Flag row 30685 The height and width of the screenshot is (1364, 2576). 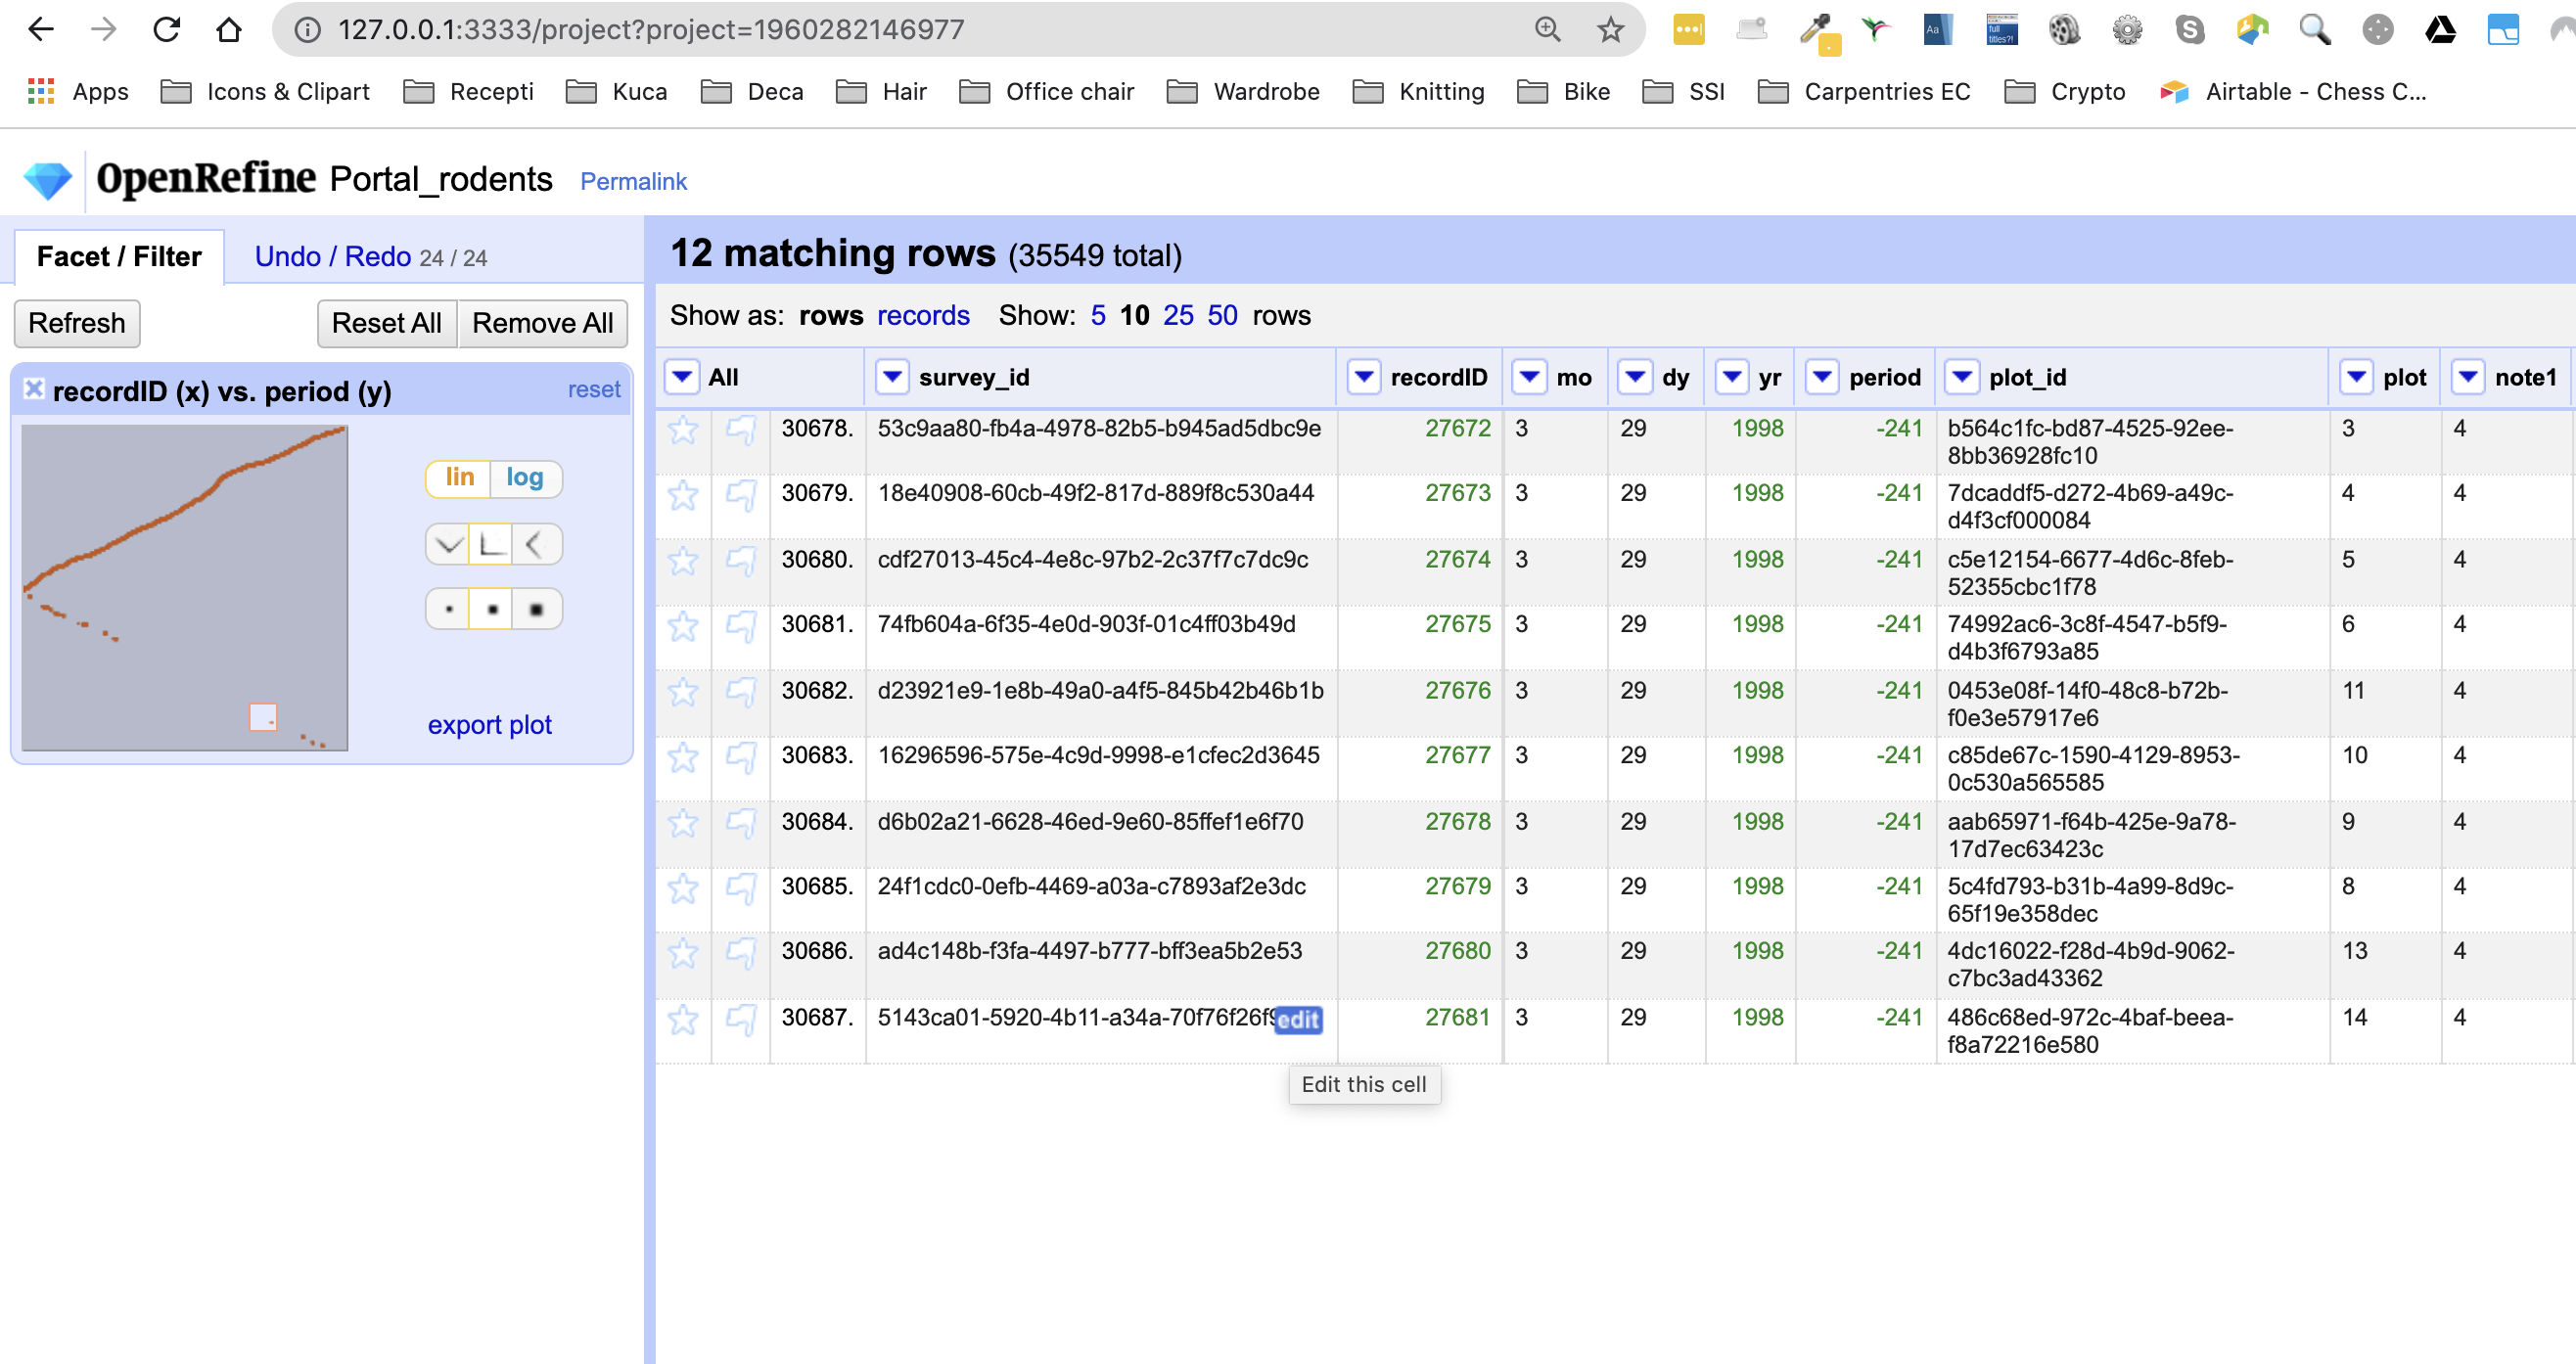point(740,888)
